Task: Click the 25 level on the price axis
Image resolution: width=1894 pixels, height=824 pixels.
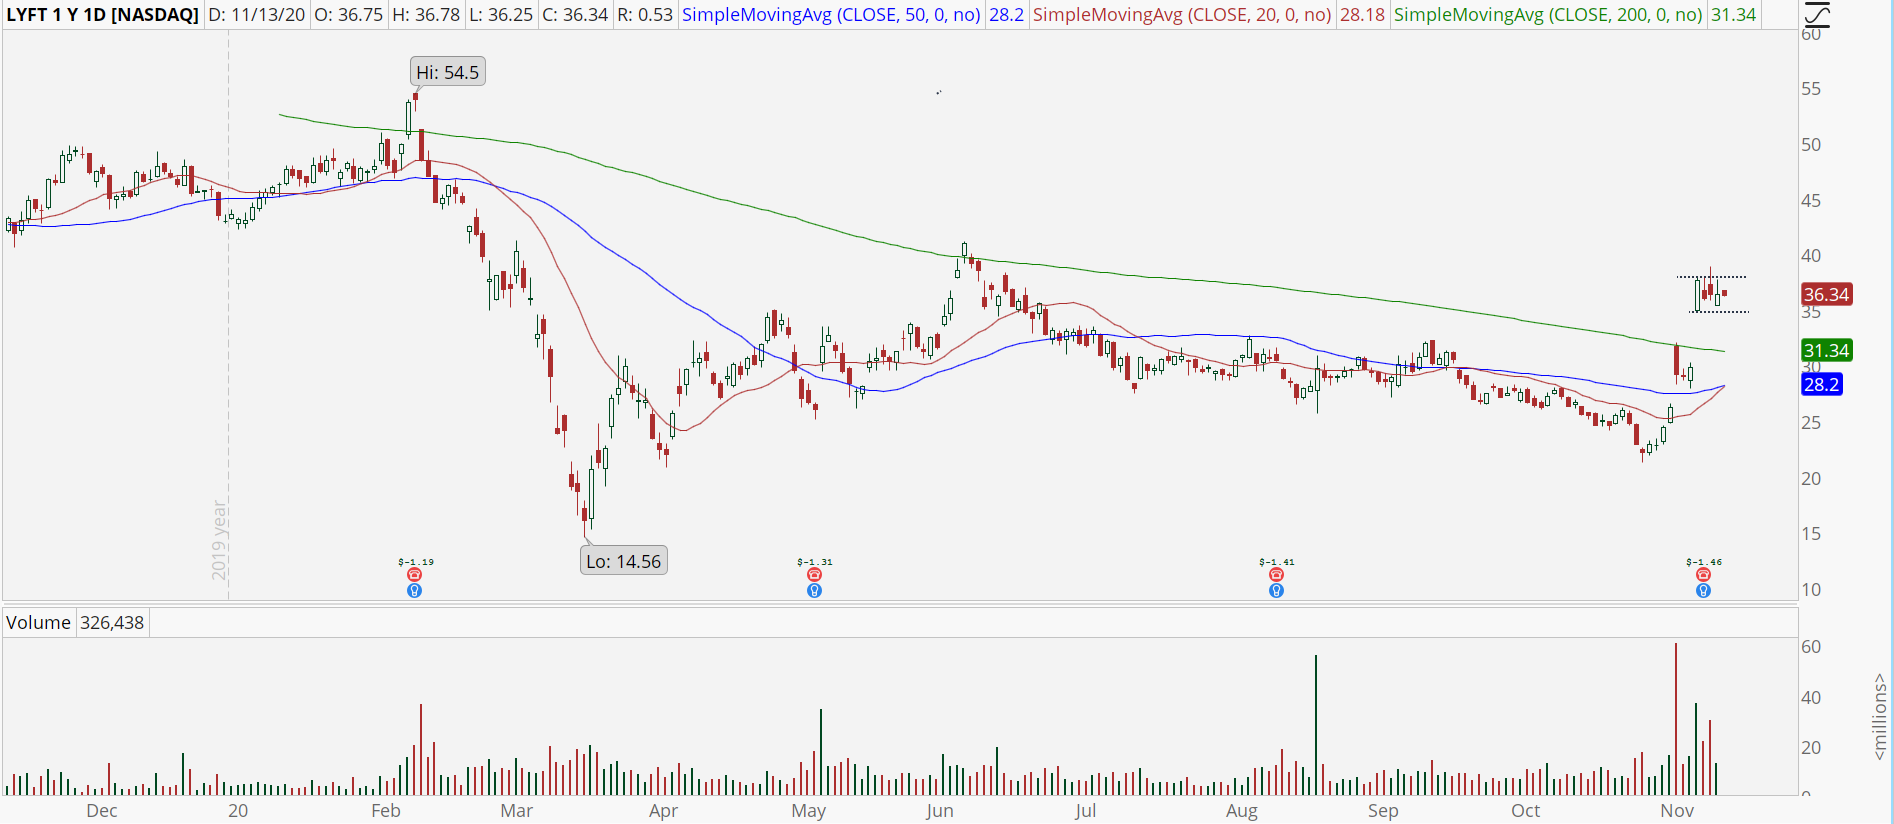Action: point(1811,423)
